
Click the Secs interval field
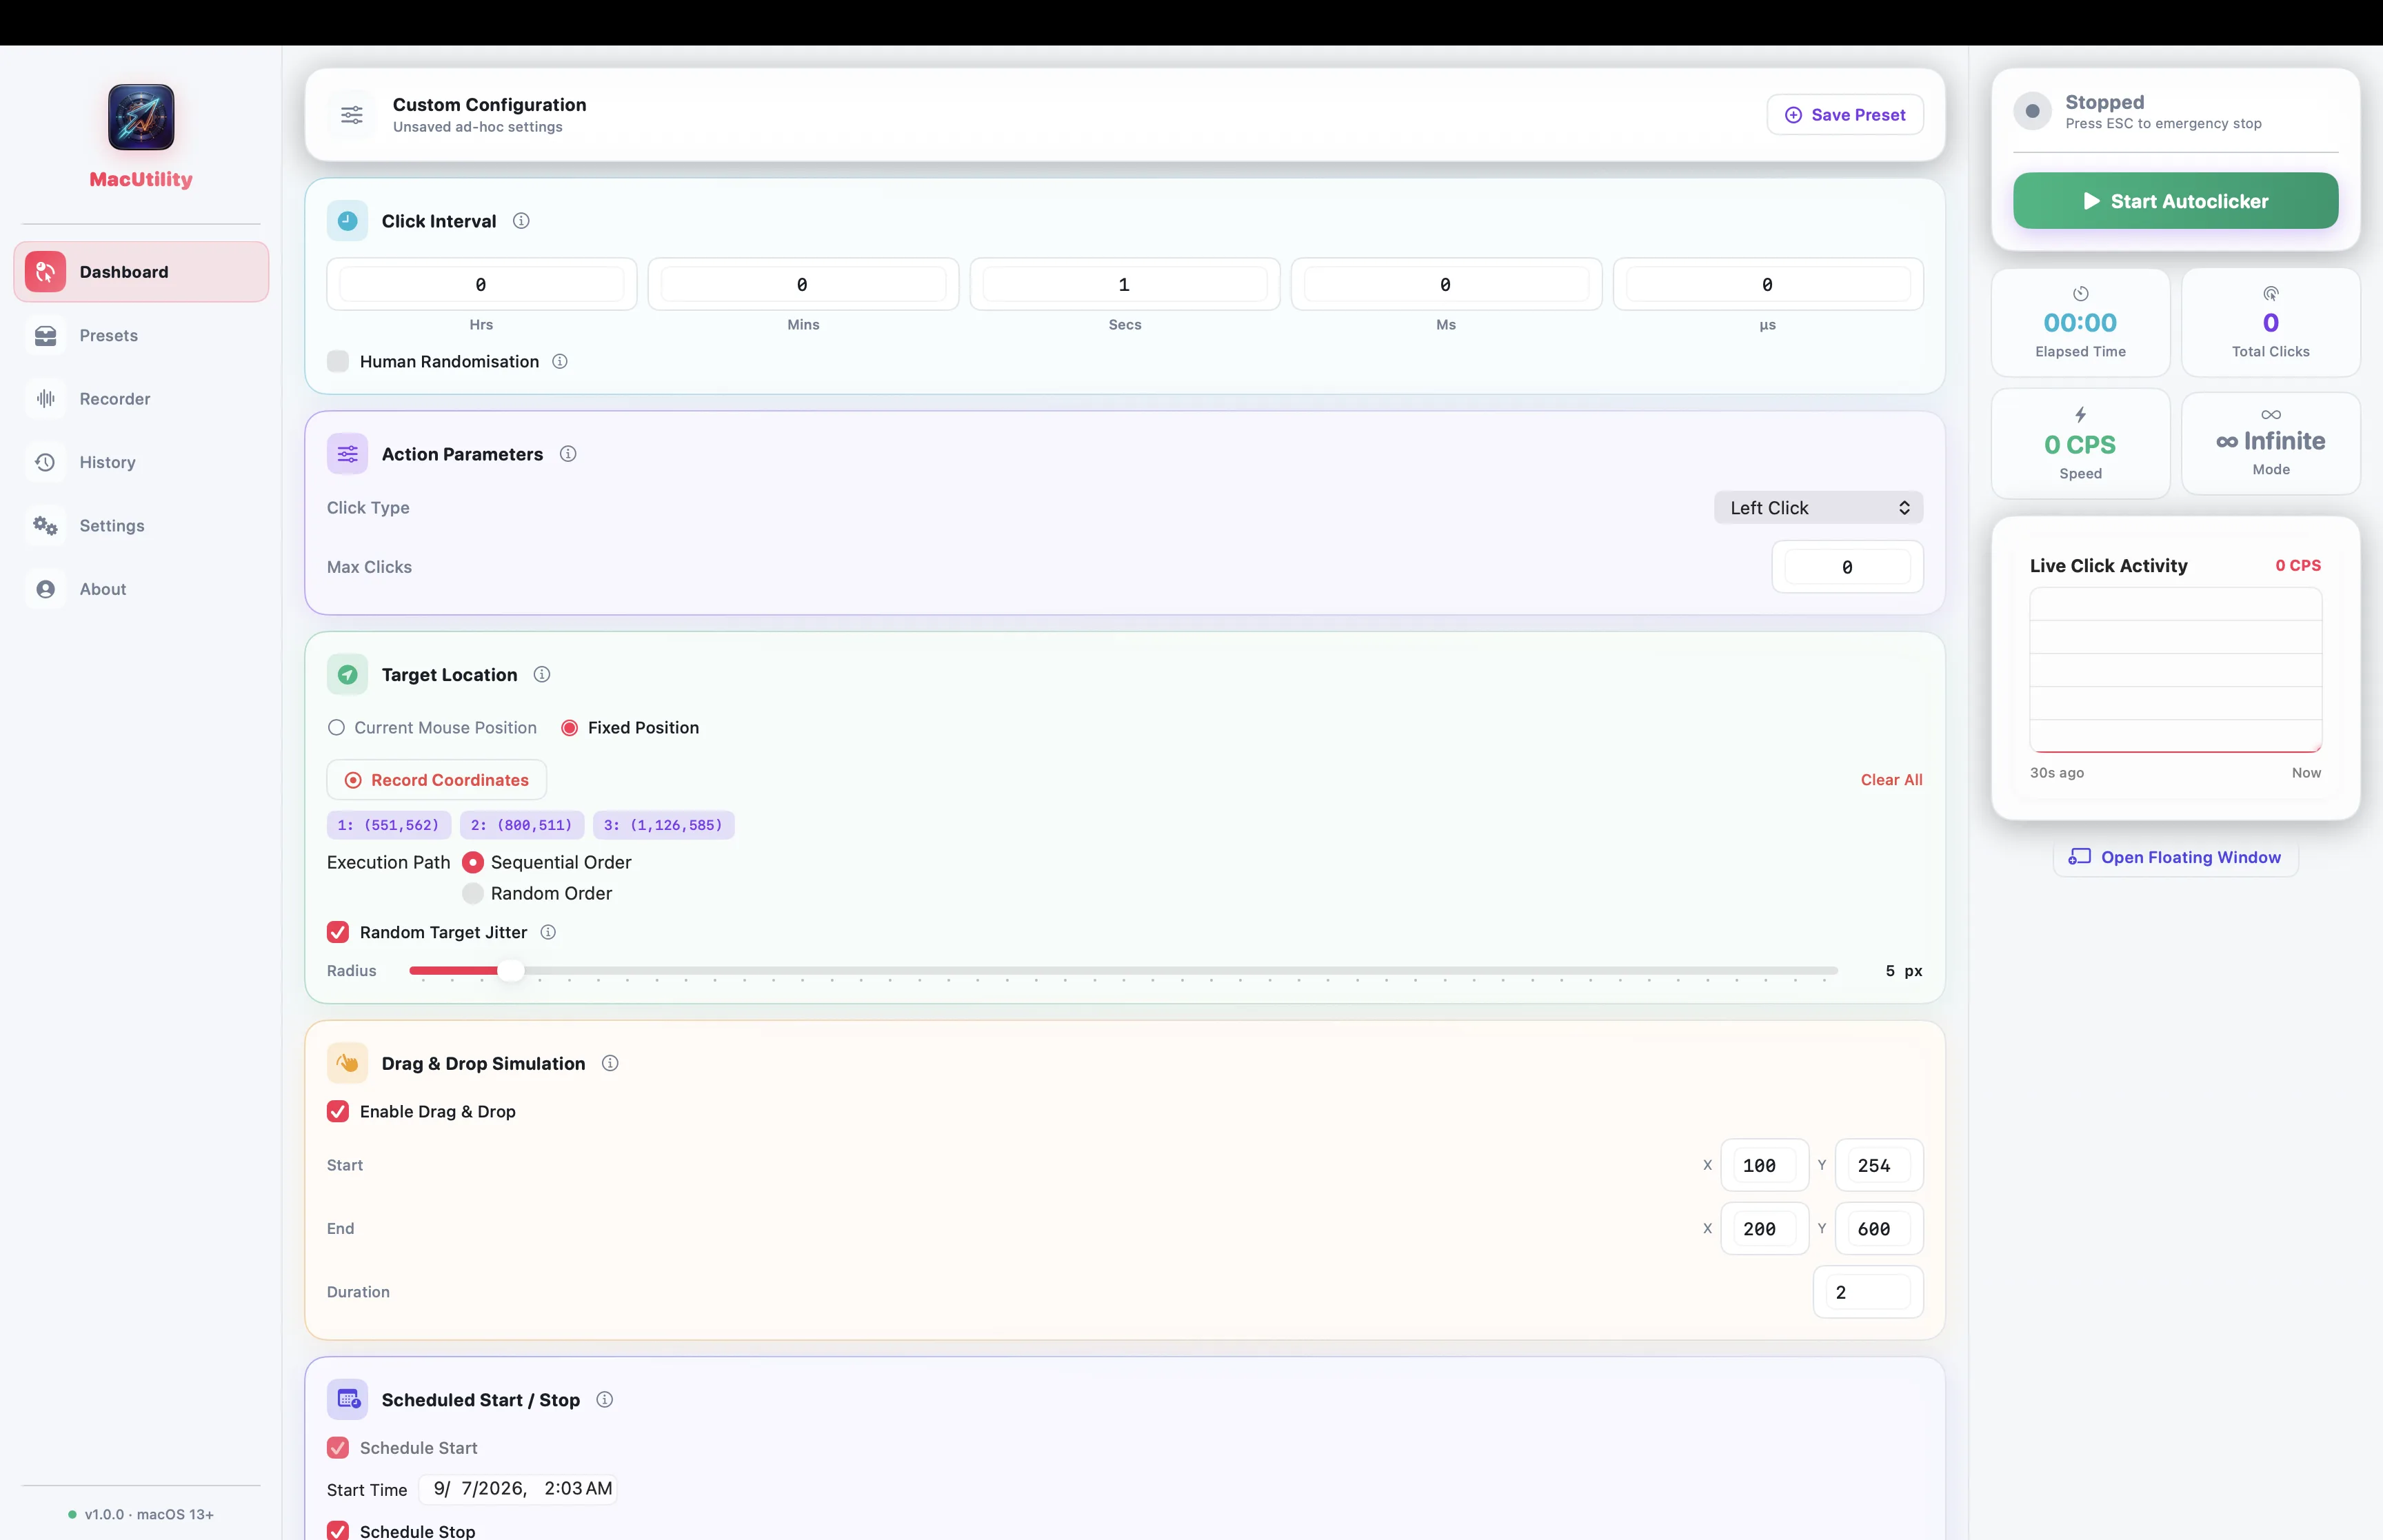click(x=1125, y=285)
